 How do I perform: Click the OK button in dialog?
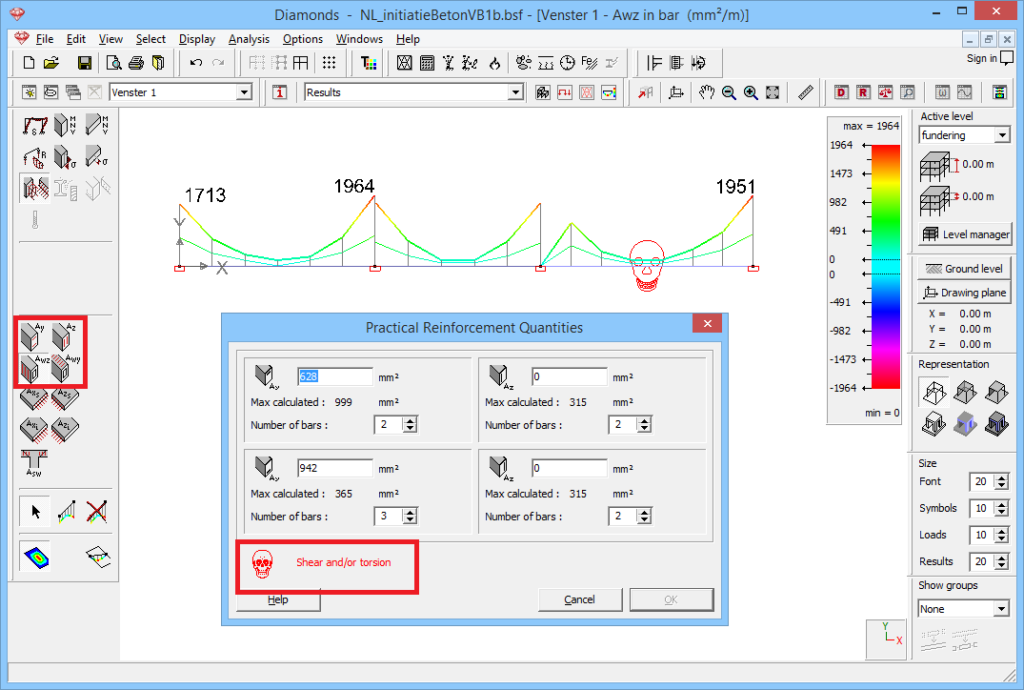coord(671,600)
